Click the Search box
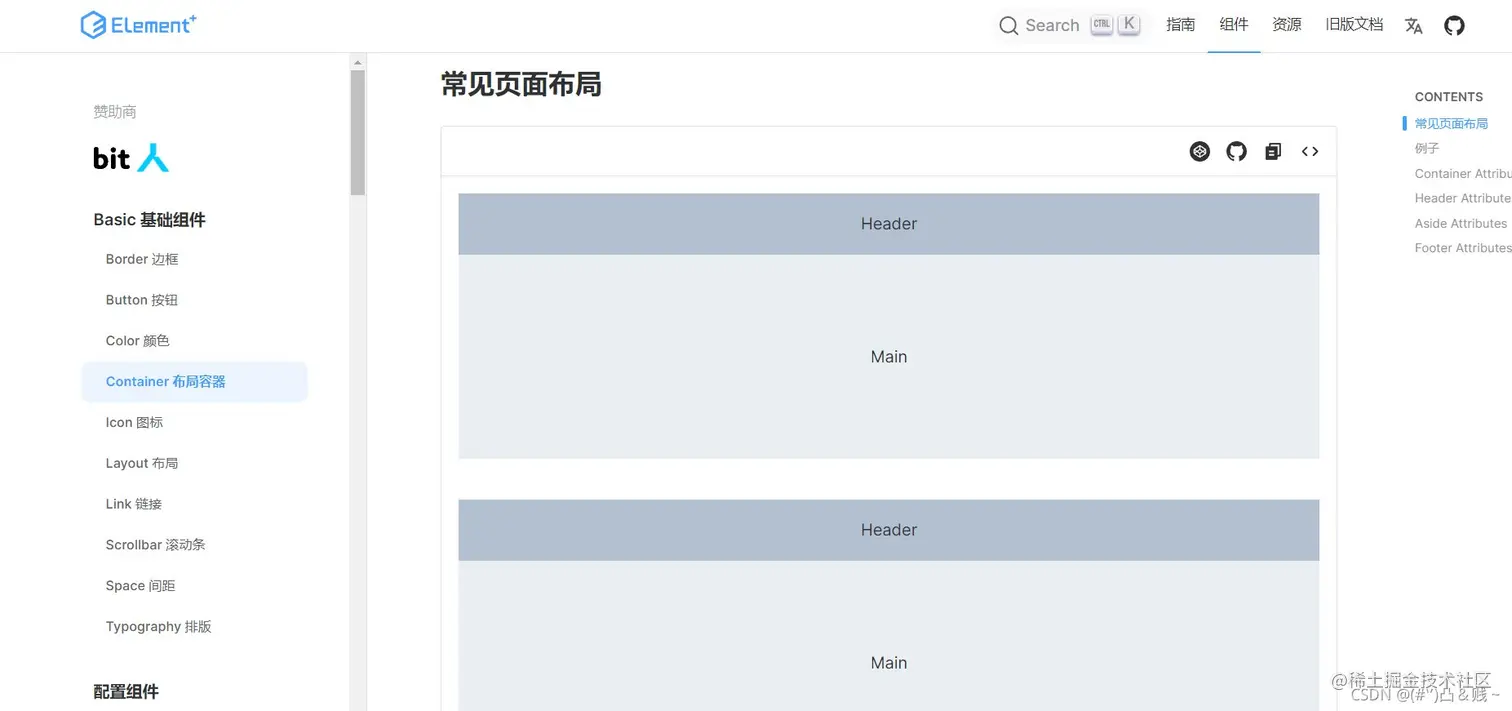The image size is (1512, 711). coord(1070,25)
